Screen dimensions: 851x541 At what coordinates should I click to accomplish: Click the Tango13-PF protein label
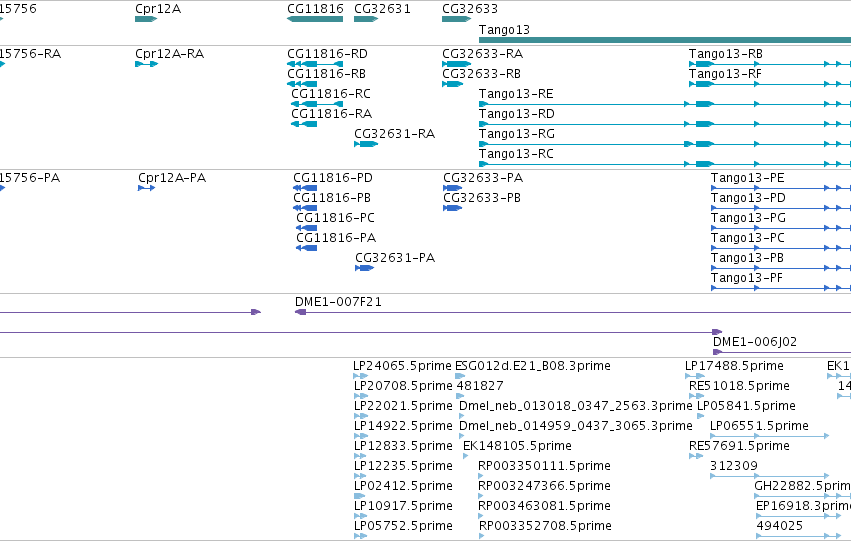click(x=747, y=278)
